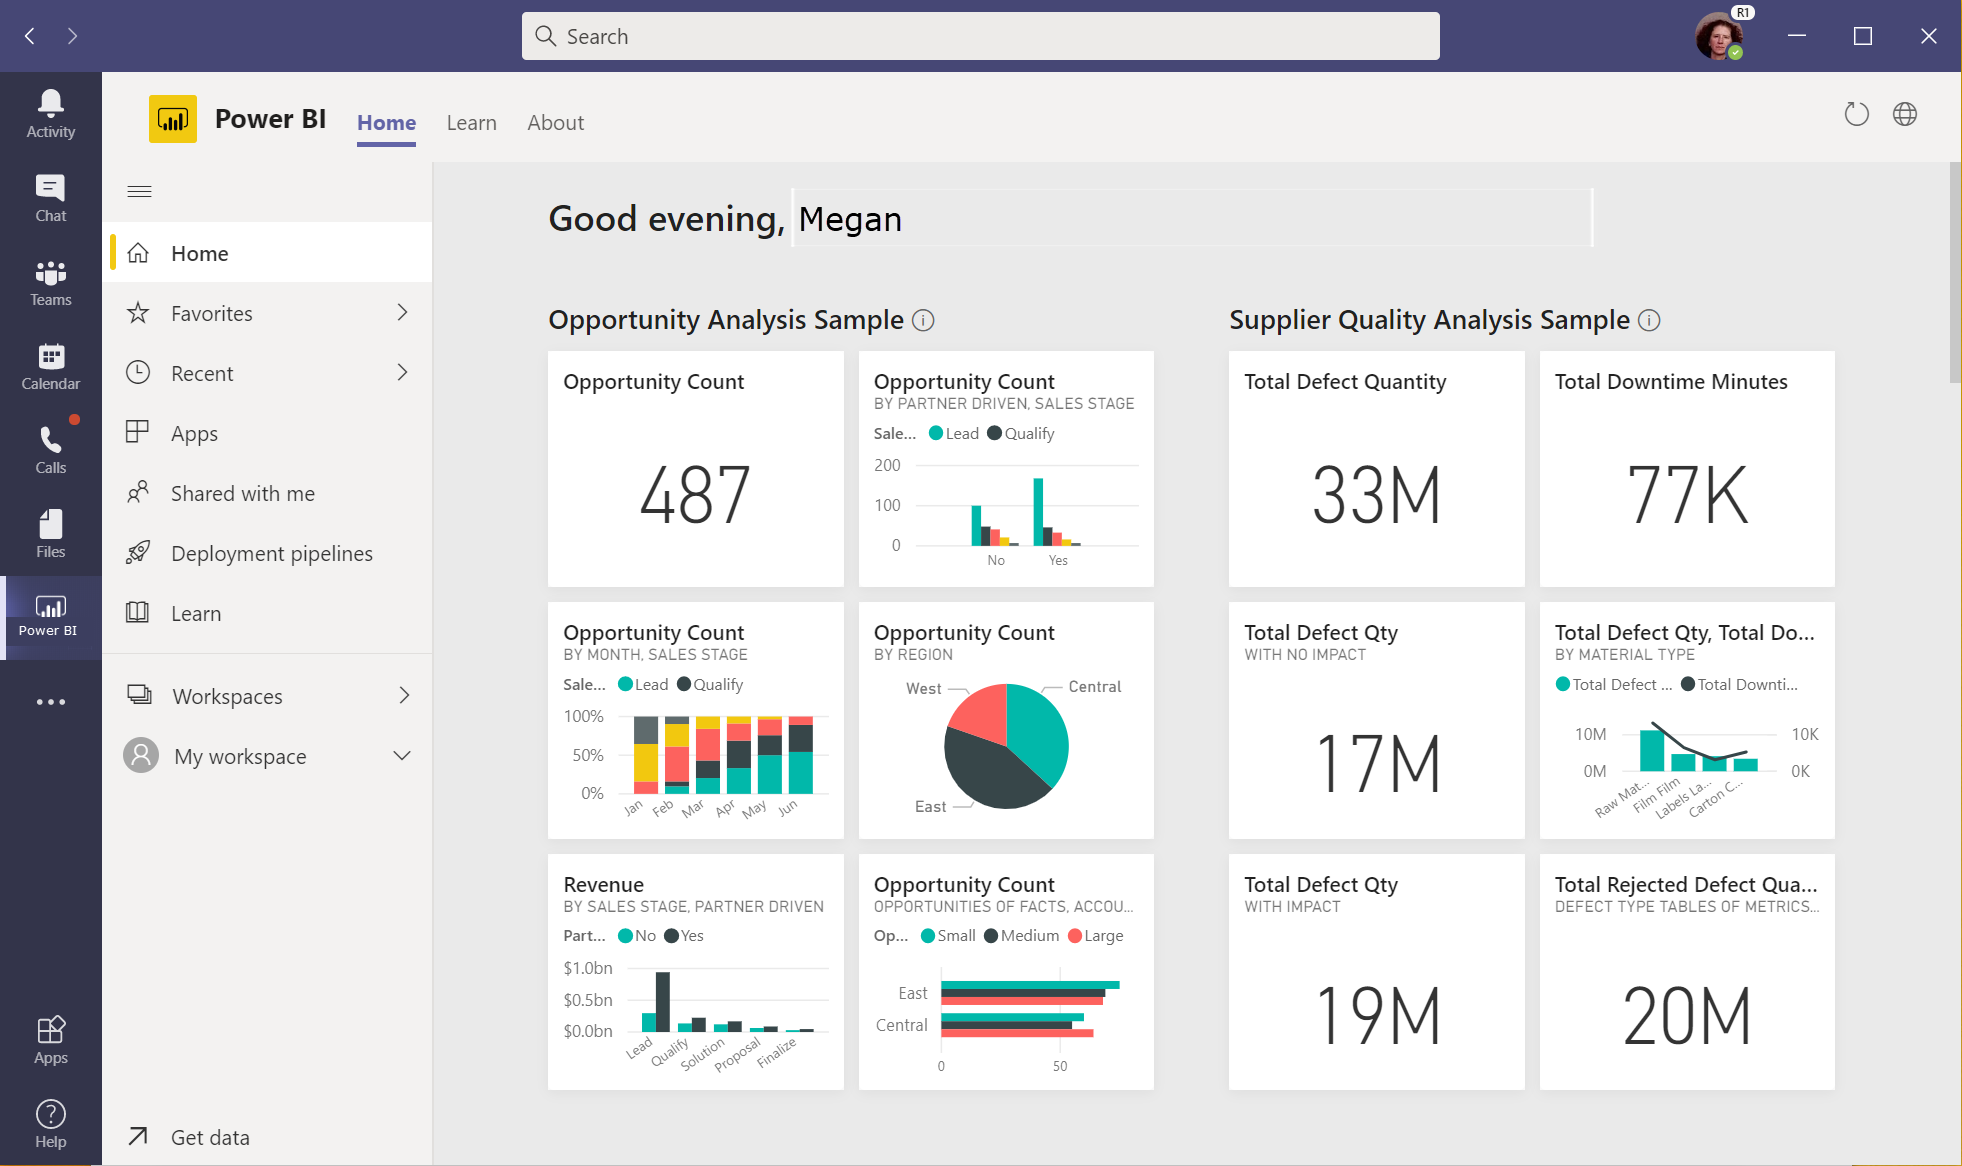1962x1166 pixels.
Task: Click the Teams icon in OS taskbar
Action: pyautogui.click(x=50, y=283)
